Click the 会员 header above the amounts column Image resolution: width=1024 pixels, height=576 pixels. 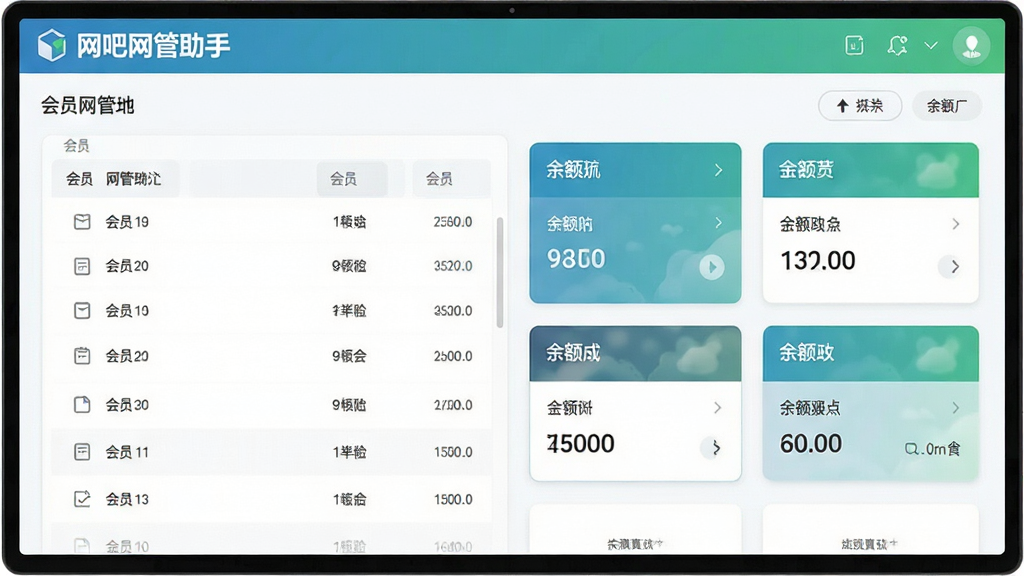point(450,179)
